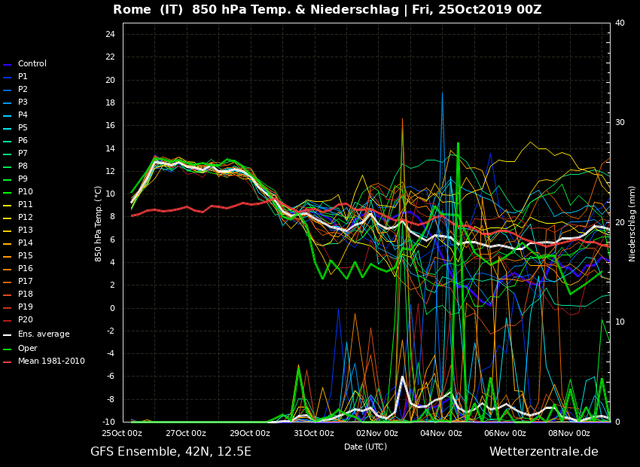Click the 29Oct 00z date tick label

pos(250,433)
